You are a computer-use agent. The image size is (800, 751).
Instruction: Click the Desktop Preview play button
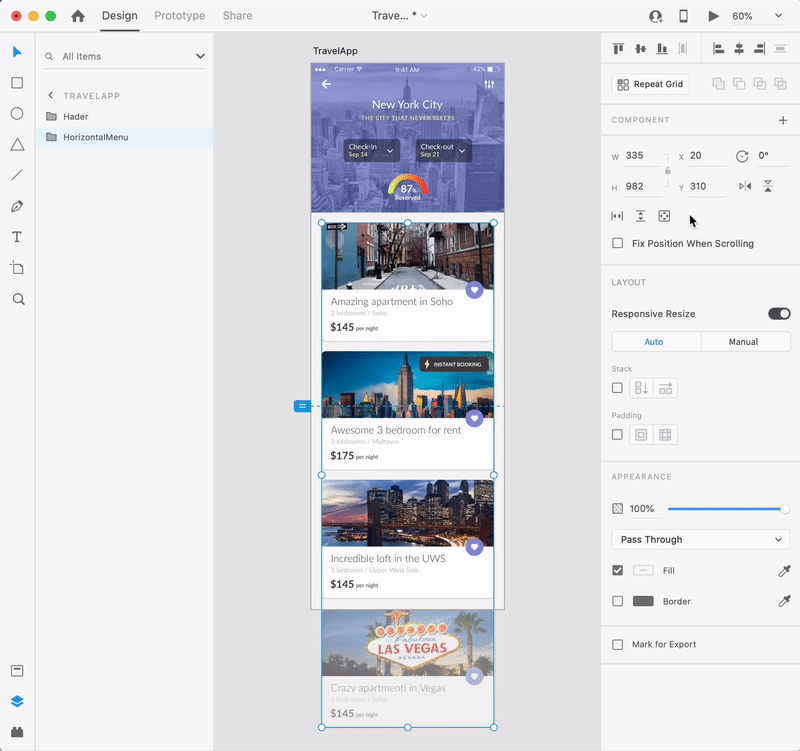[713, 16]
